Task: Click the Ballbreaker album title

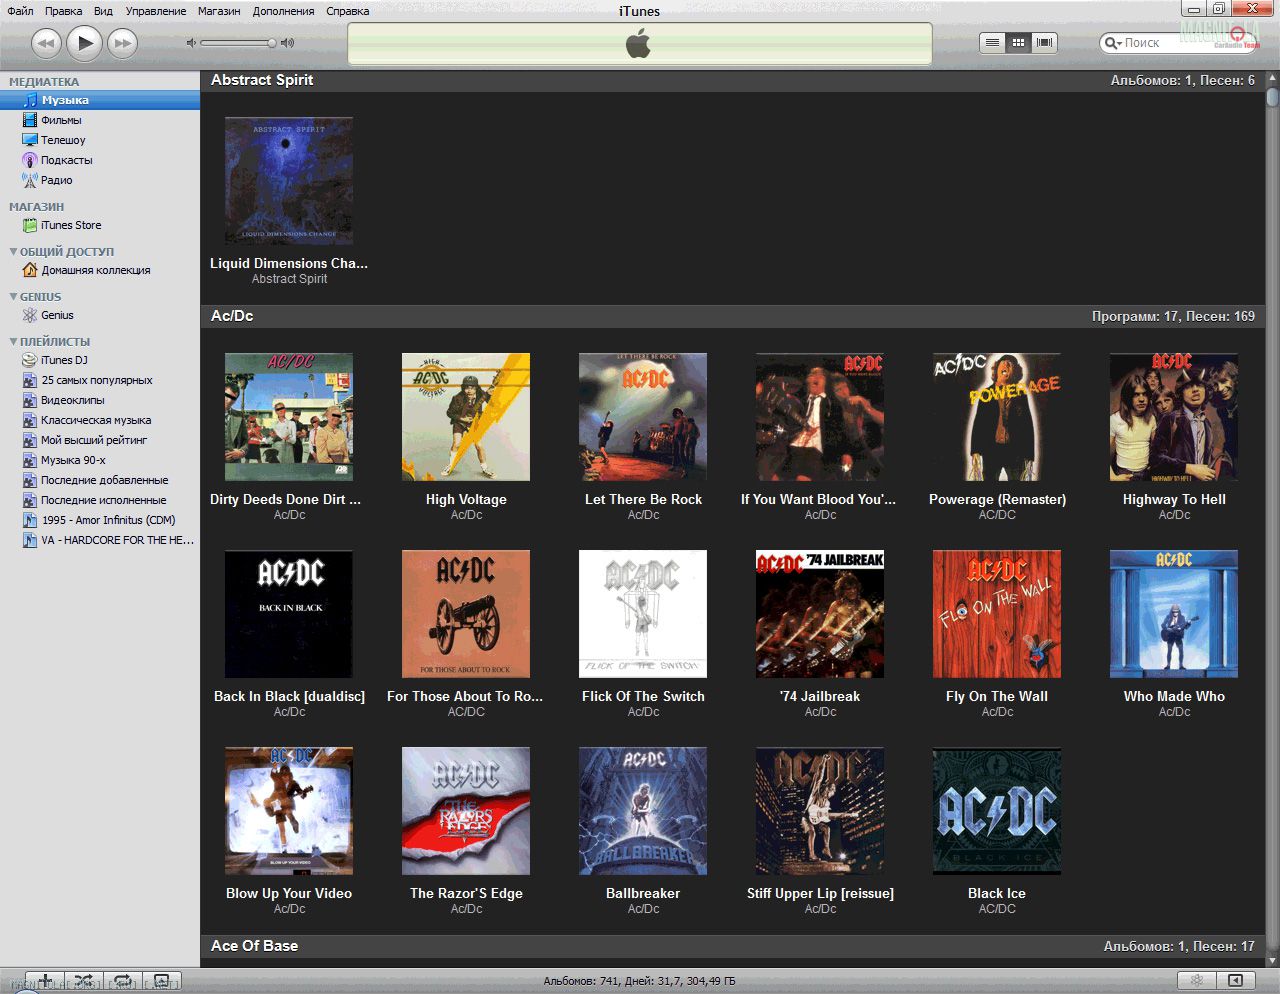Action: [643, 893]
